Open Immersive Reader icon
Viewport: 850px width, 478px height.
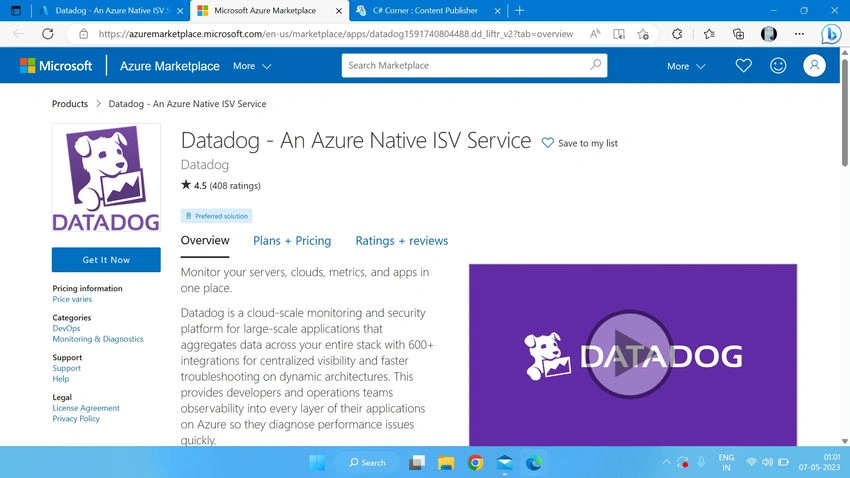pyautogui.click(x=619, y=34)
